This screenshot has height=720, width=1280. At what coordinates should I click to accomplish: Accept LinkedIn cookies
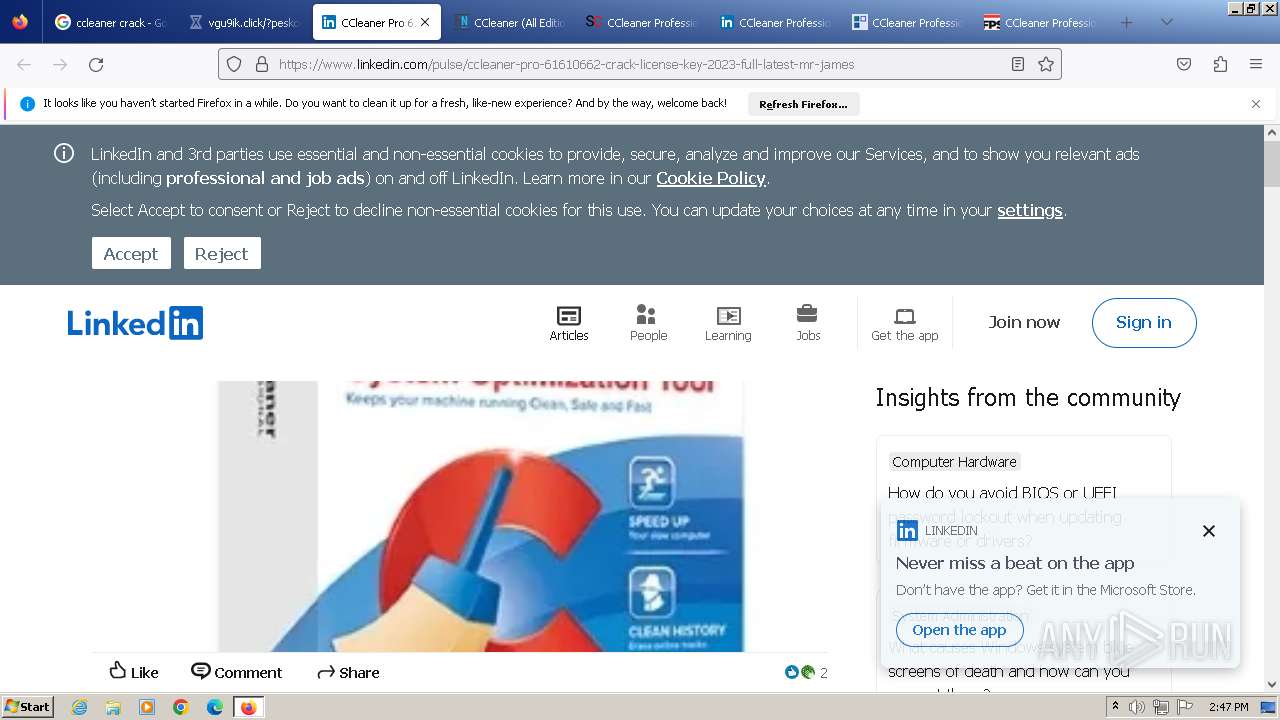coord(131,253)
